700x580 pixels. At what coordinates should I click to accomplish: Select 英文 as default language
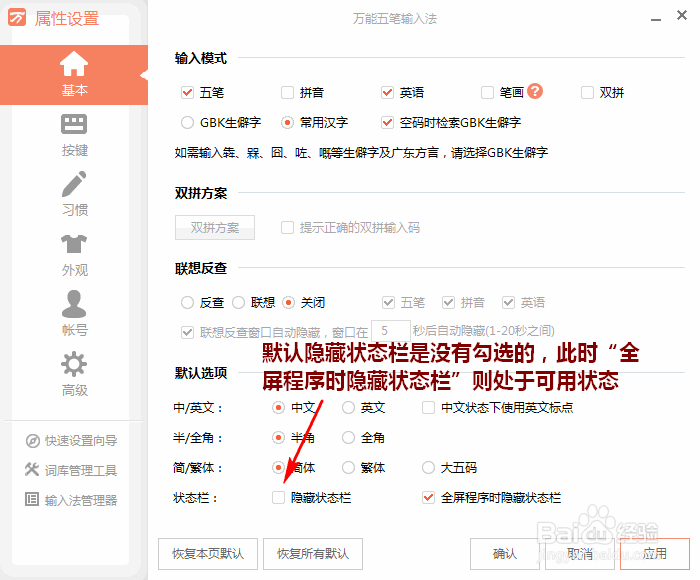click(348, 408)
